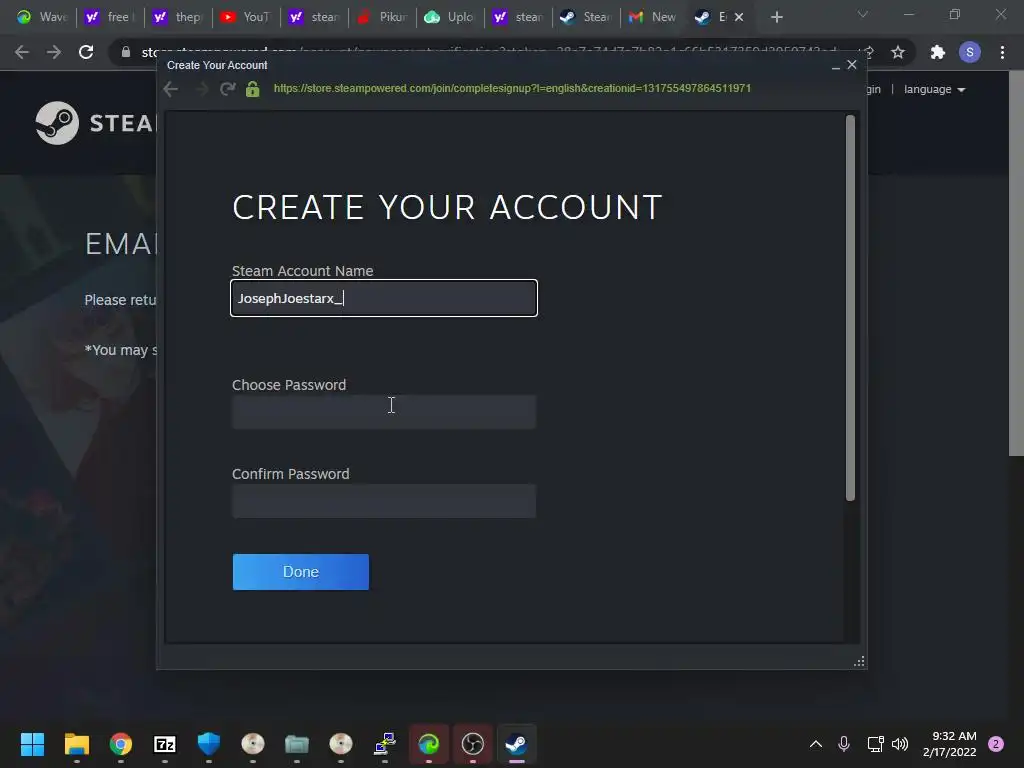Click the popup's corner grip handle
Viewport: 1024px width, 768px height.
click(x=859, y=662)
